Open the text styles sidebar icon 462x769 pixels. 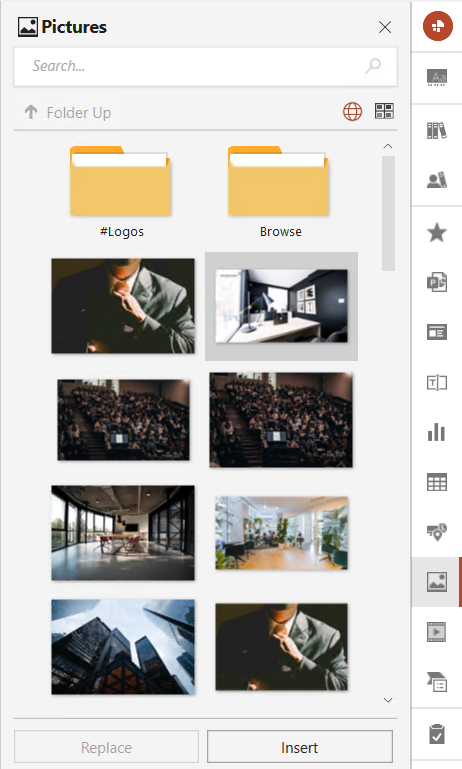(436, 77)
